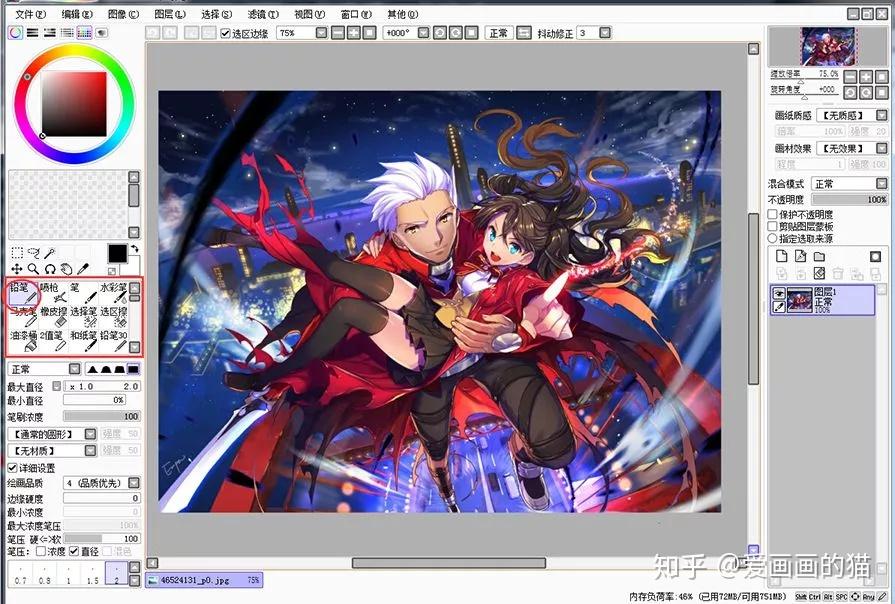Open the 抖动修正 stabilizer value dropdown
Image resolution: width=895 pixels, height=604 pixels.
point(605,33)
